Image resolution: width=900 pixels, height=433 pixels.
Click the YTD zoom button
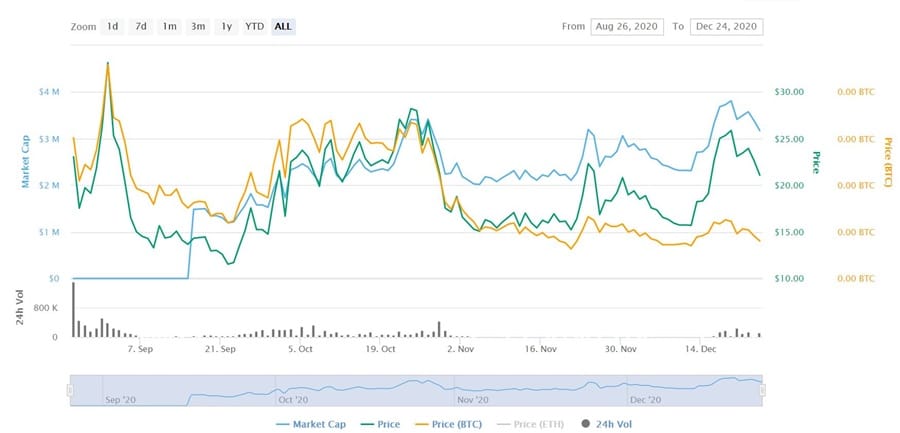[255, 26]
